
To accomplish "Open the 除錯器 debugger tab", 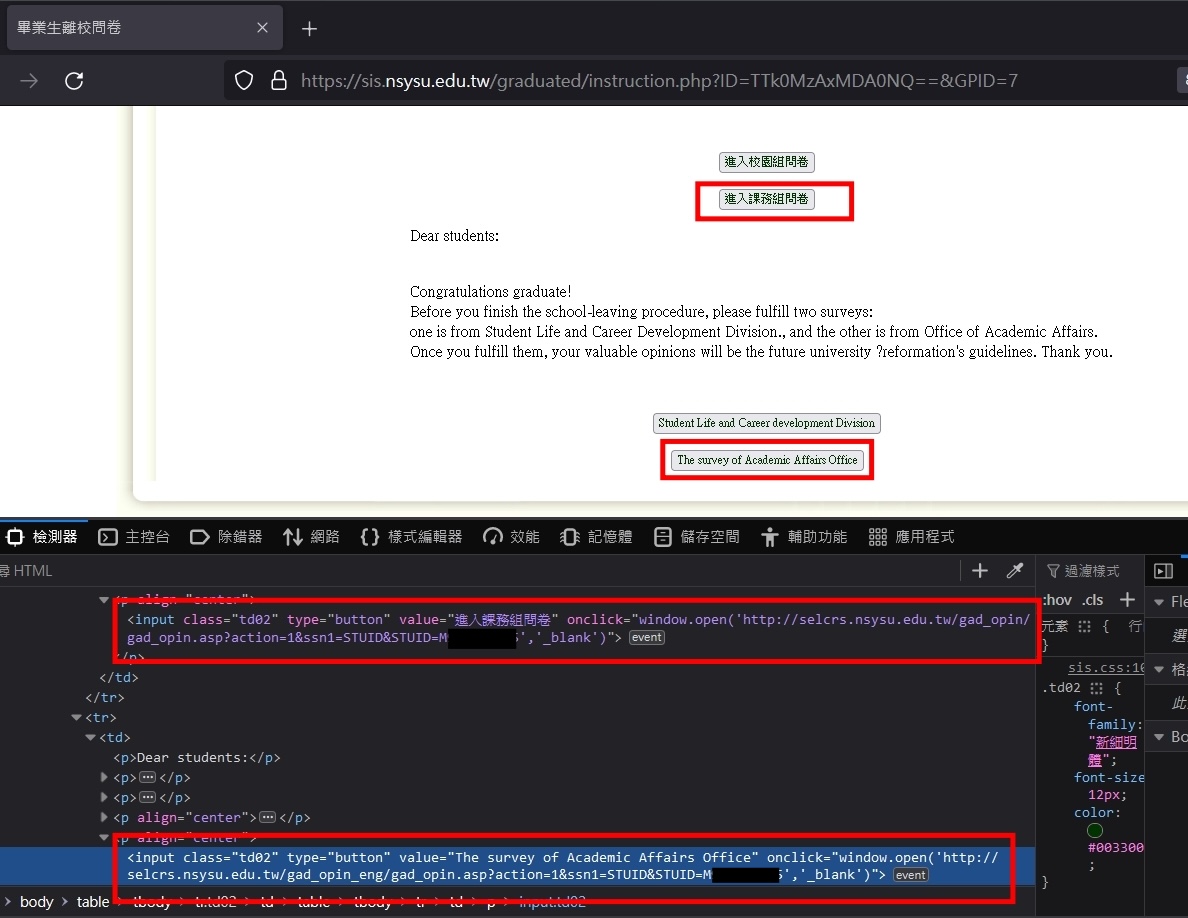I will [x=226, y=537].
